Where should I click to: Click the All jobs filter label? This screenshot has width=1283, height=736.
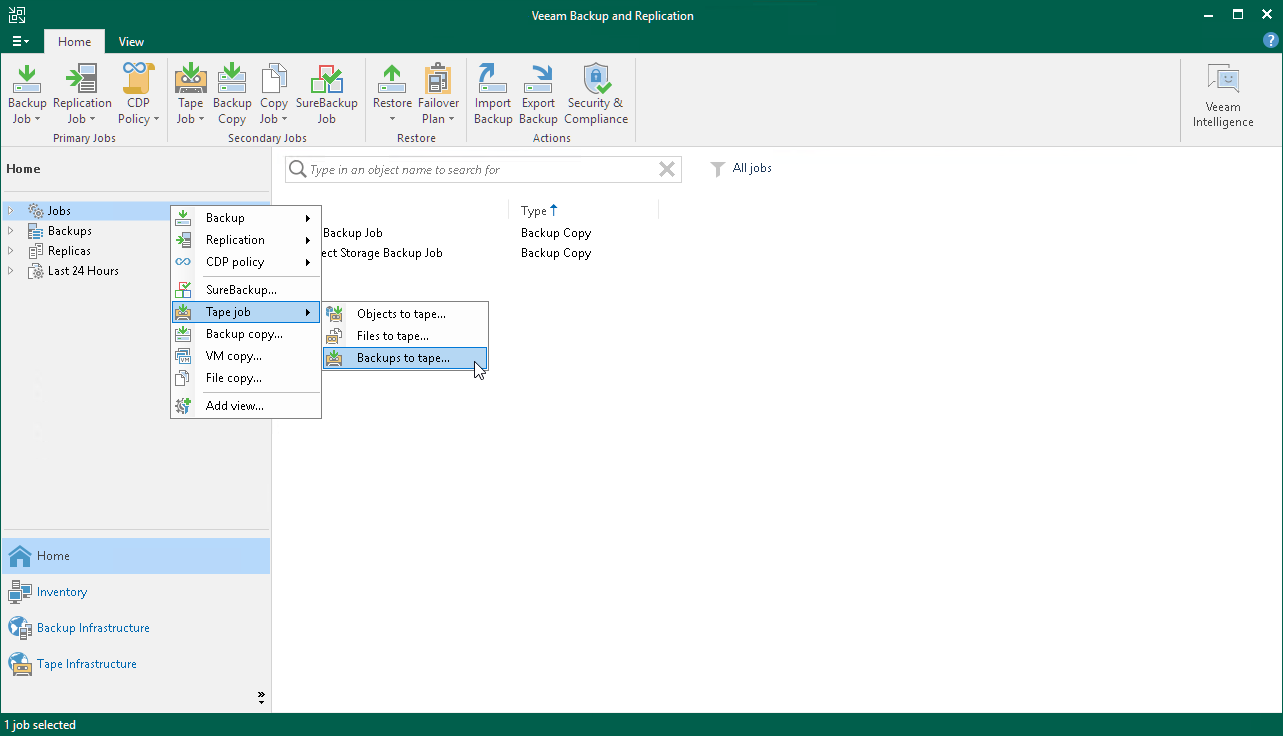(752, 169)
